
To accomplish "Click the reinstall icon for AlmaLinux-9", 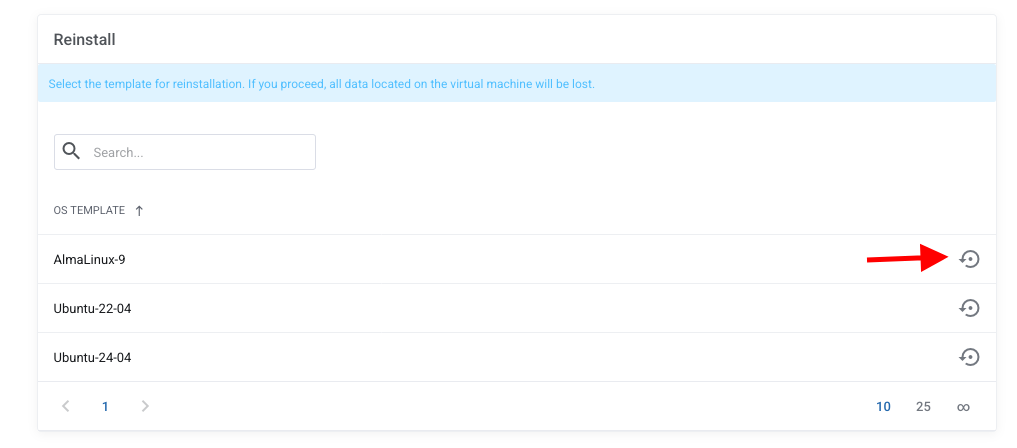I will (969, 259).
